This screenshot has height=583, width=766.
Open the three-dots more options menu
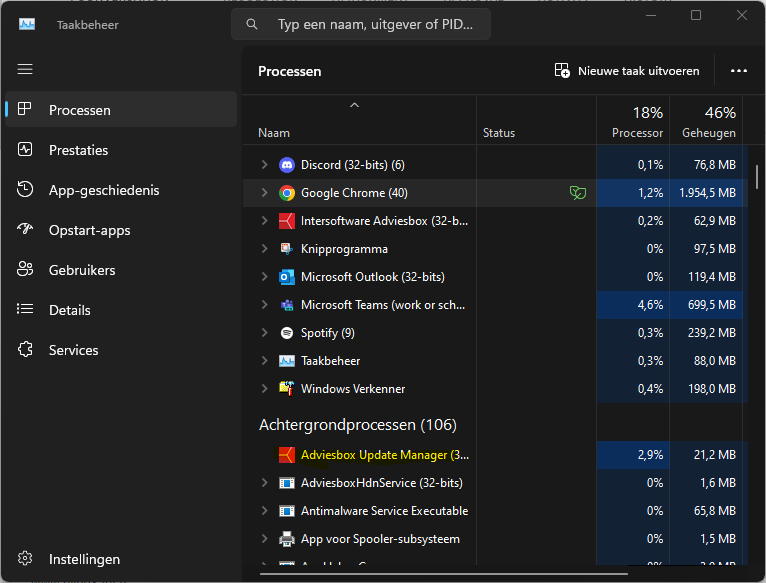(739, 71)
